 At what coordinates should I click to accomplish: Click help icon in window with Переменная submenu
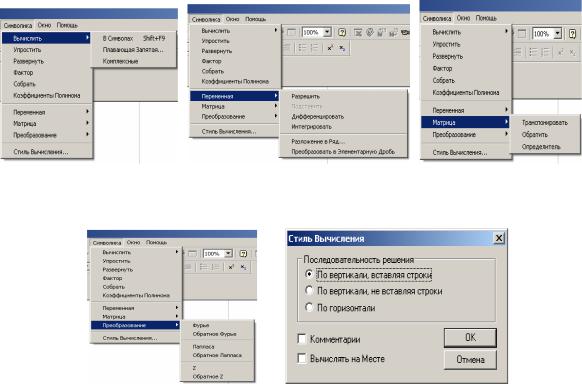point(342,33)
